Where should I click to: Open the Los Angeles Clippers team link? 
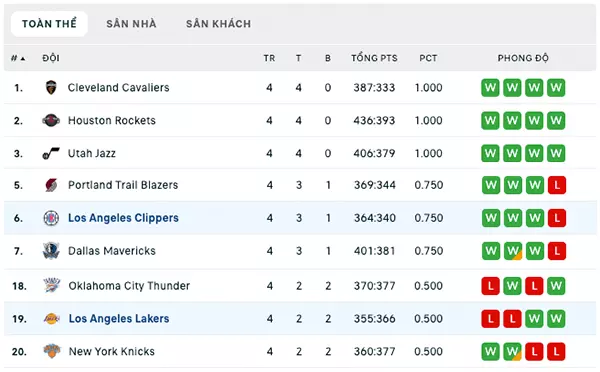[123, 218]
